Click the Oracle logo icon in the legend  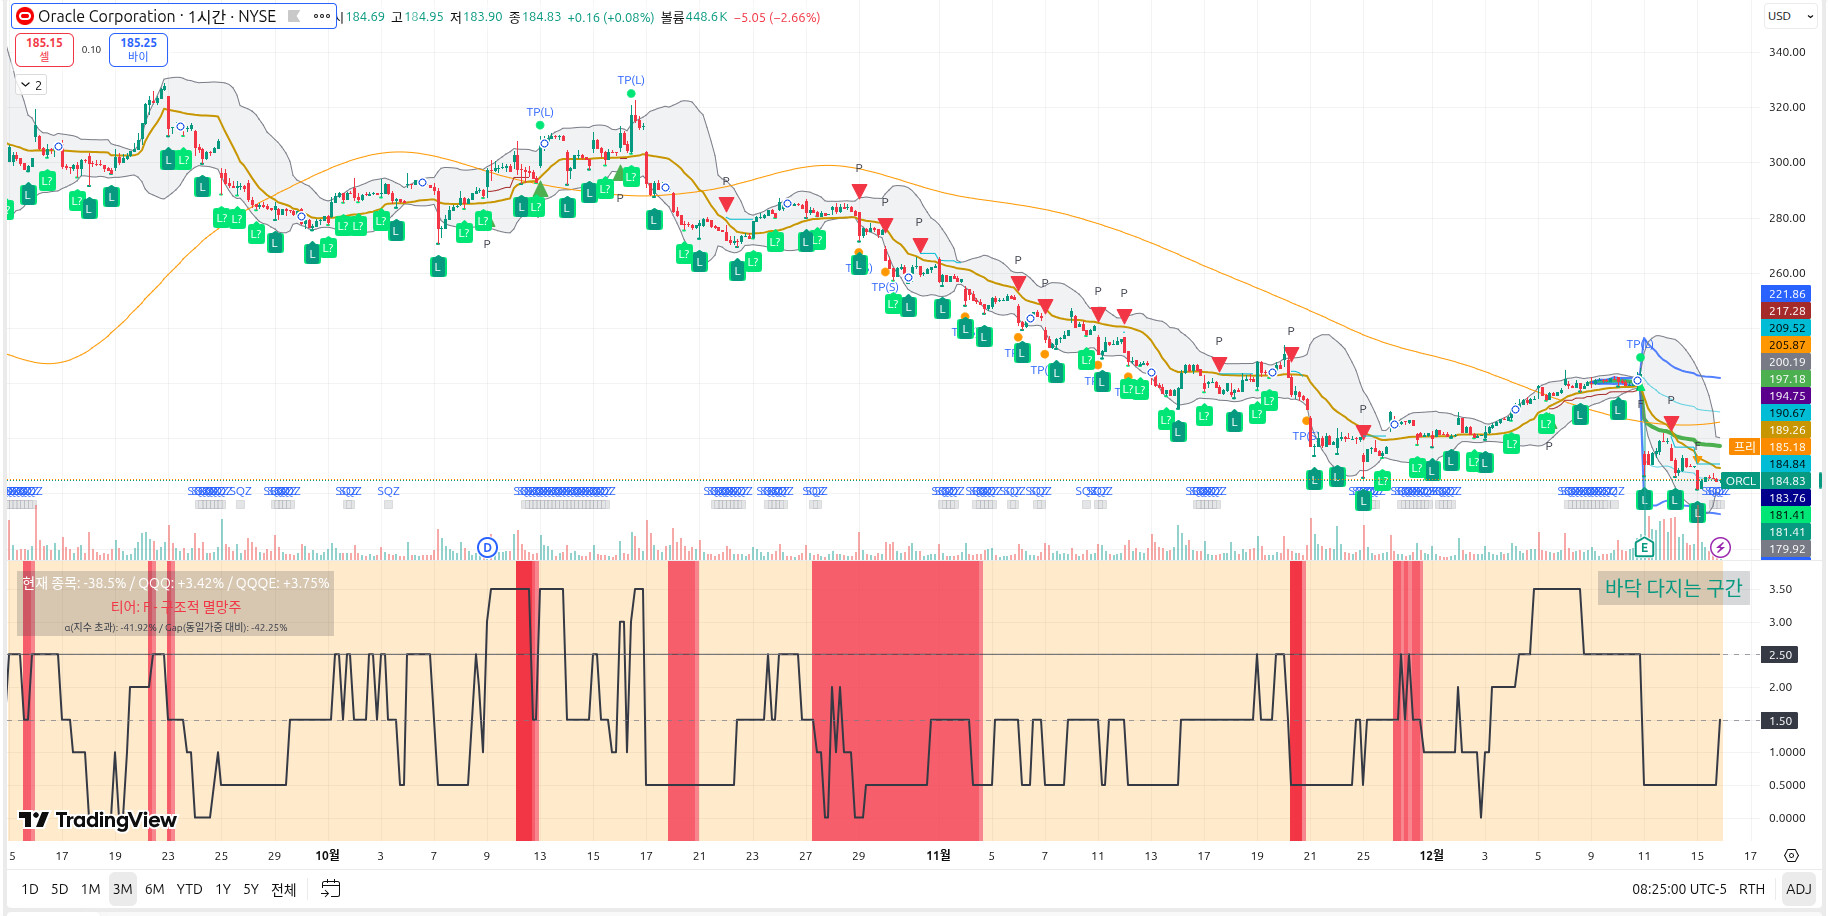(24, 16)
